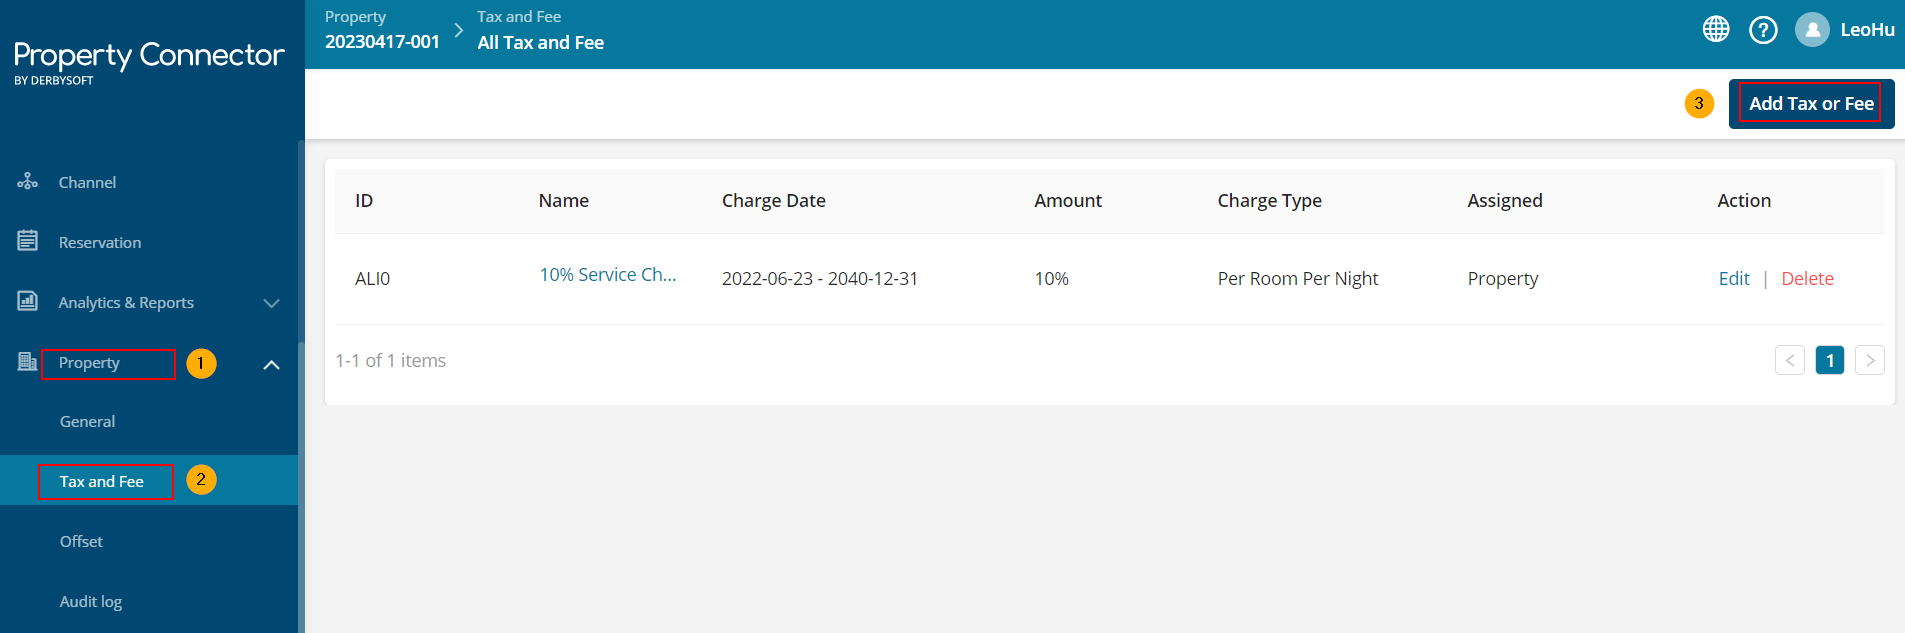Click the 10% amount cell
The width and height of the screenshot is (1905, 633).
(x=1051, y=279)
